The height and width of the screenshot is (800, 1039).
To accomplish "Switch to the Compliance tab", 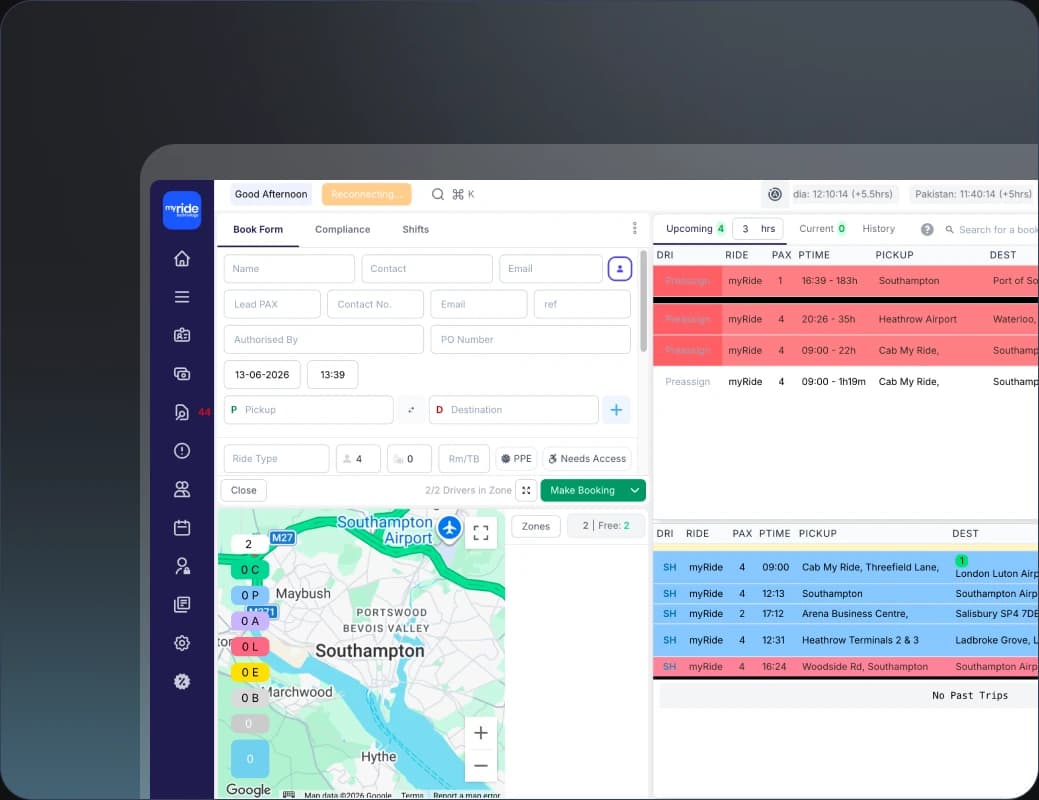I will (x=343, y=229).
